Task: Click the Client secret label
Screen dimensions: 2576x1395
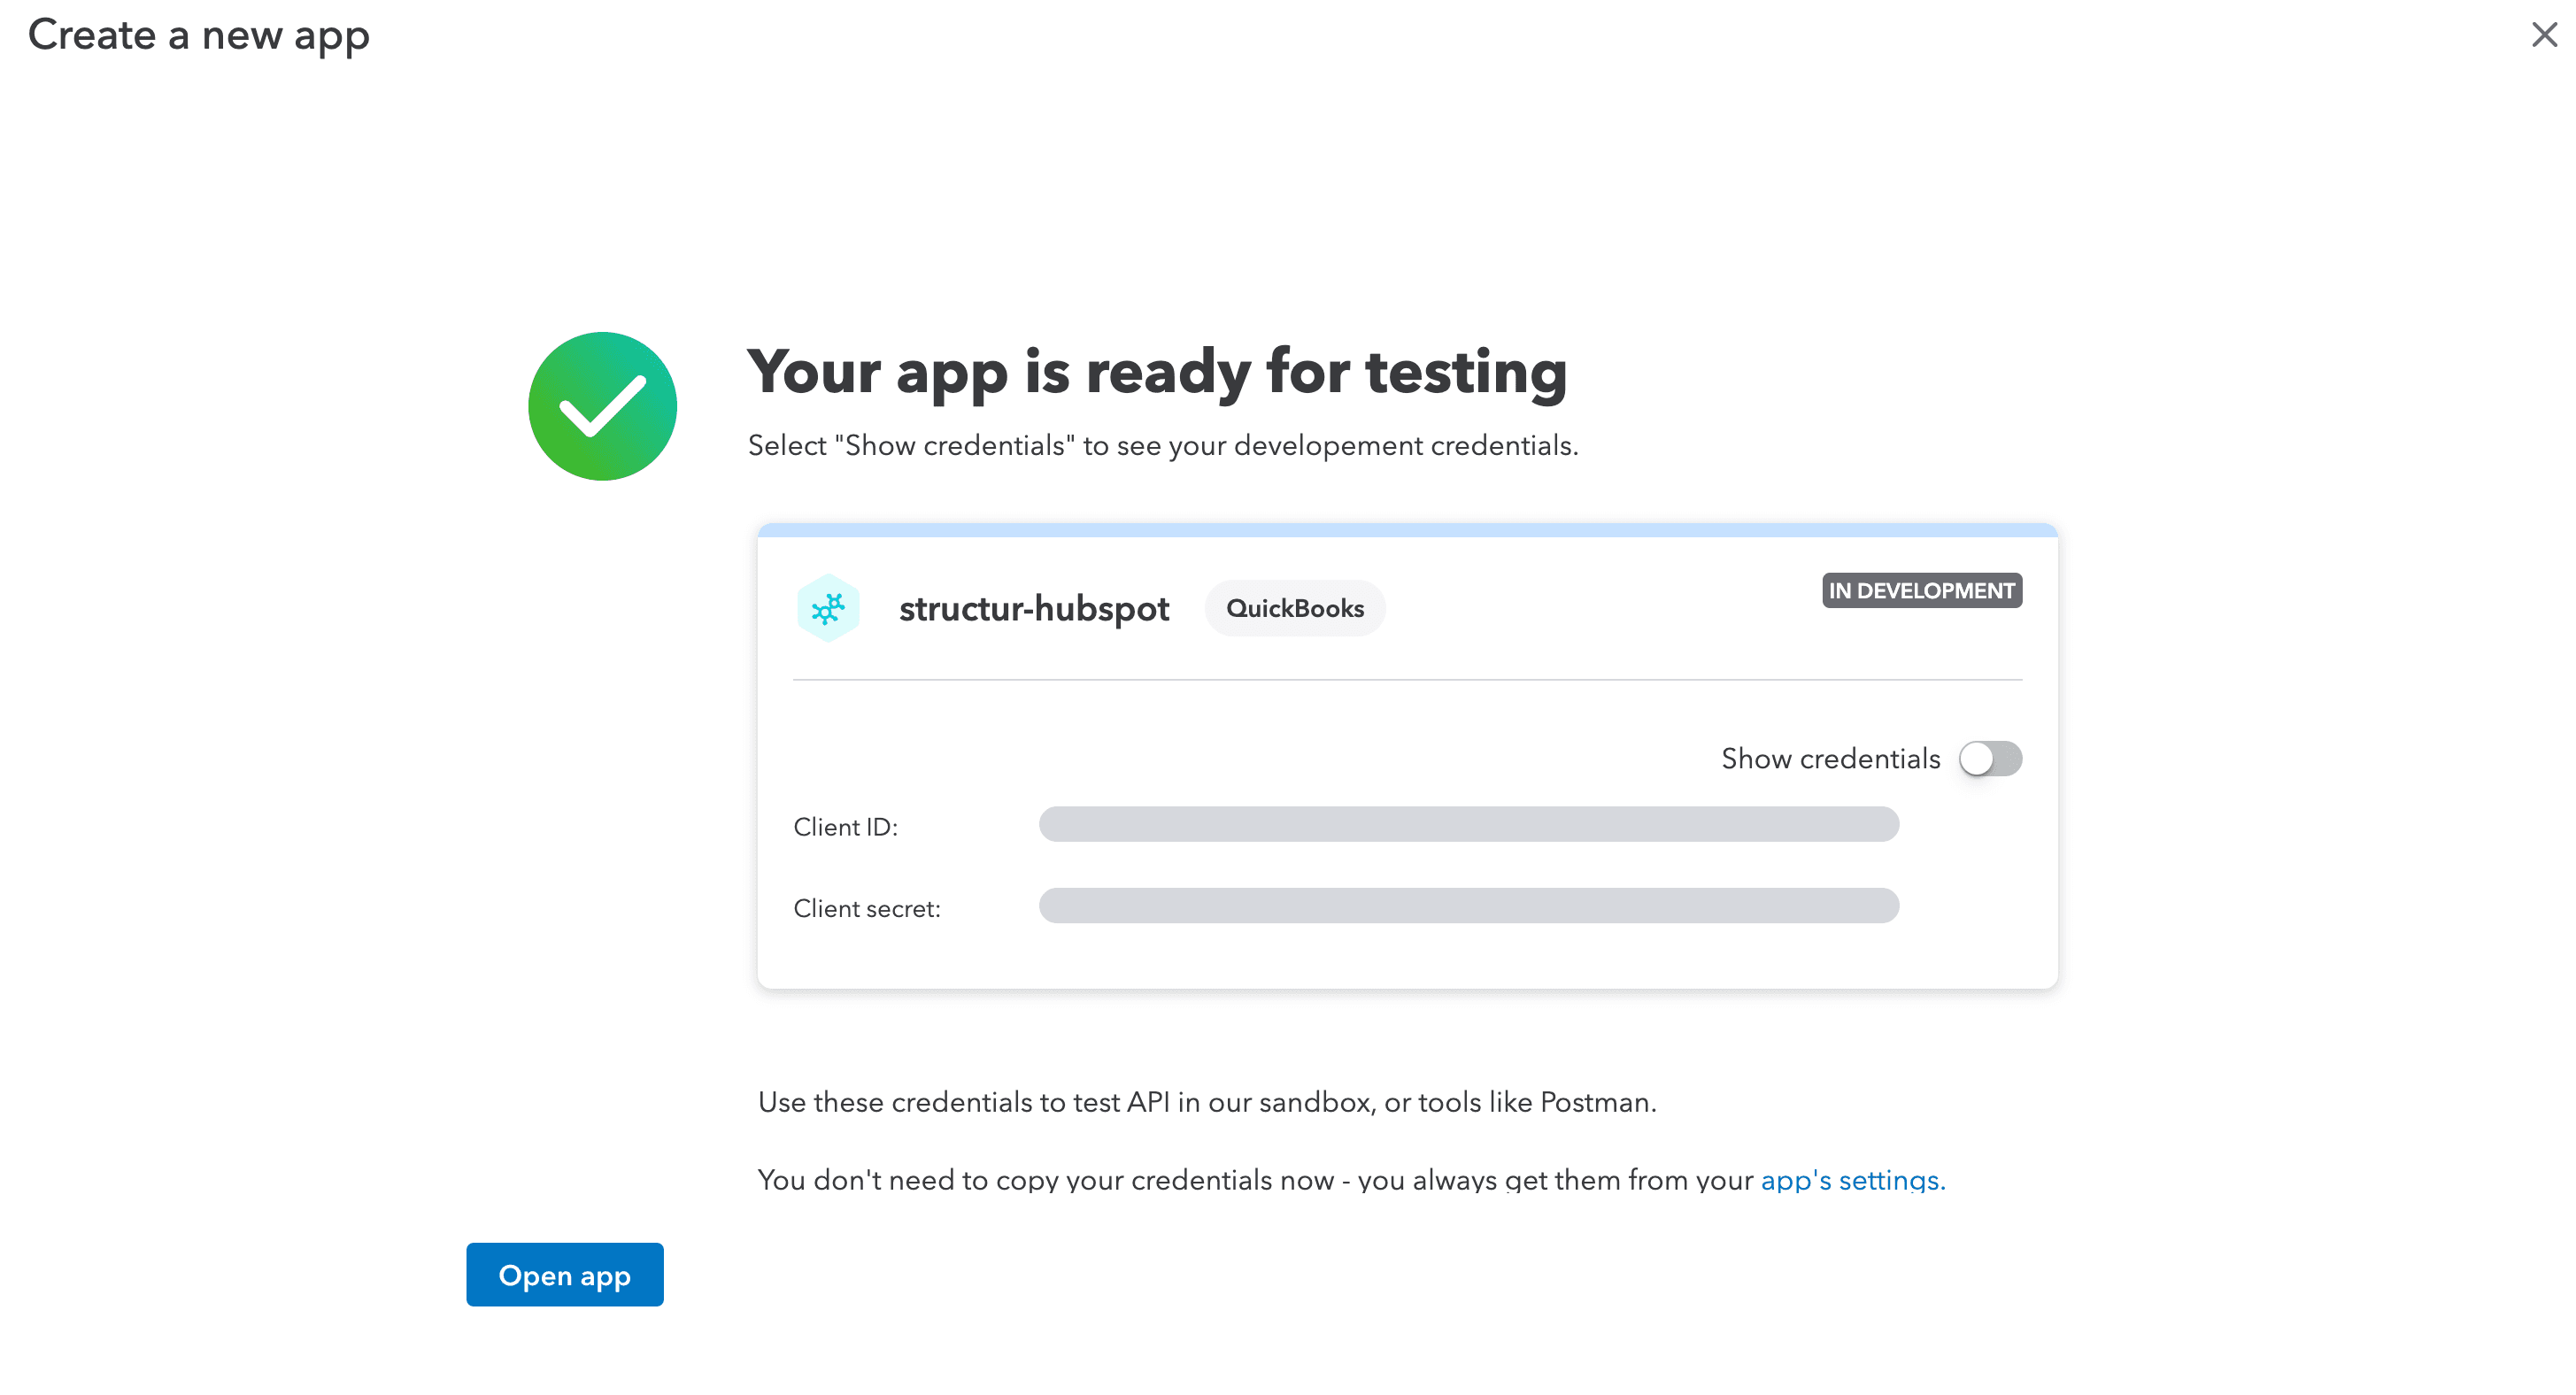Action: tap(867, 907)
